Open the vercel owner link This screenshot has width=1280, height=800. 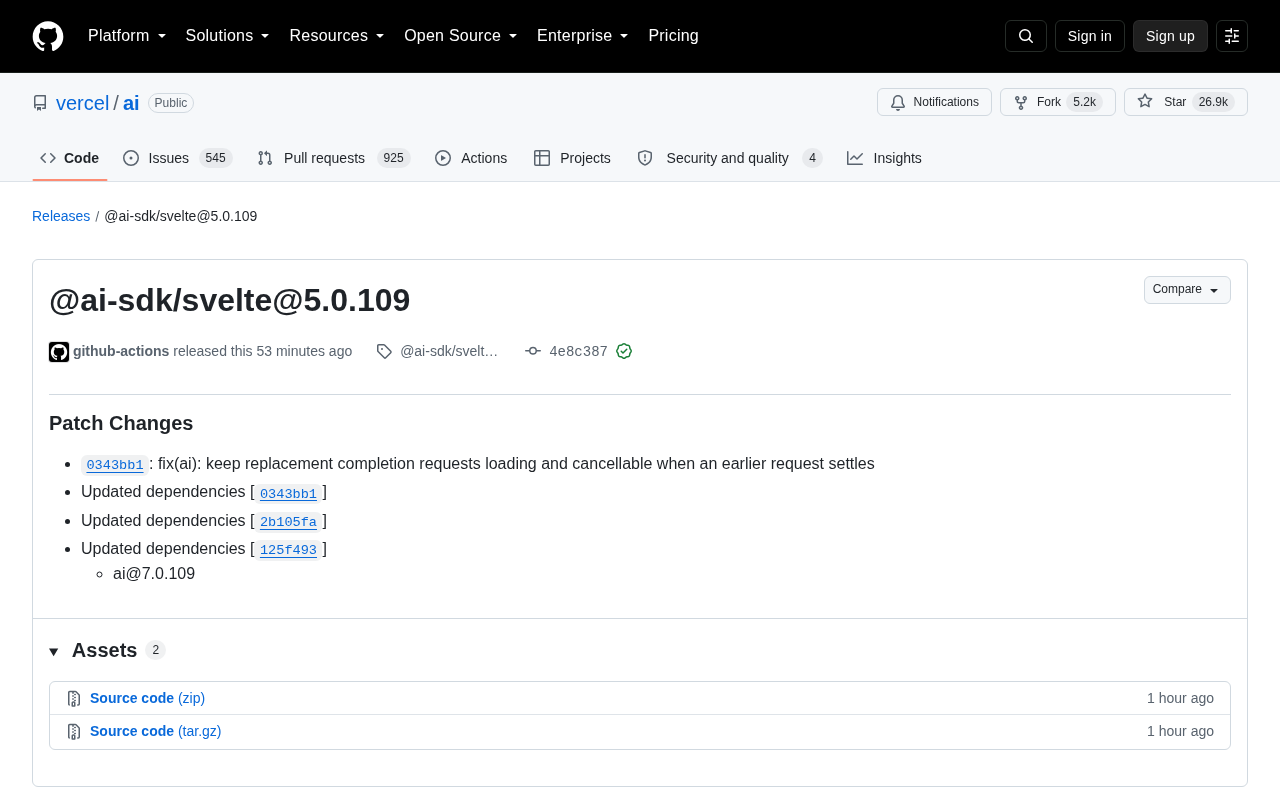(x=82, y=103)
